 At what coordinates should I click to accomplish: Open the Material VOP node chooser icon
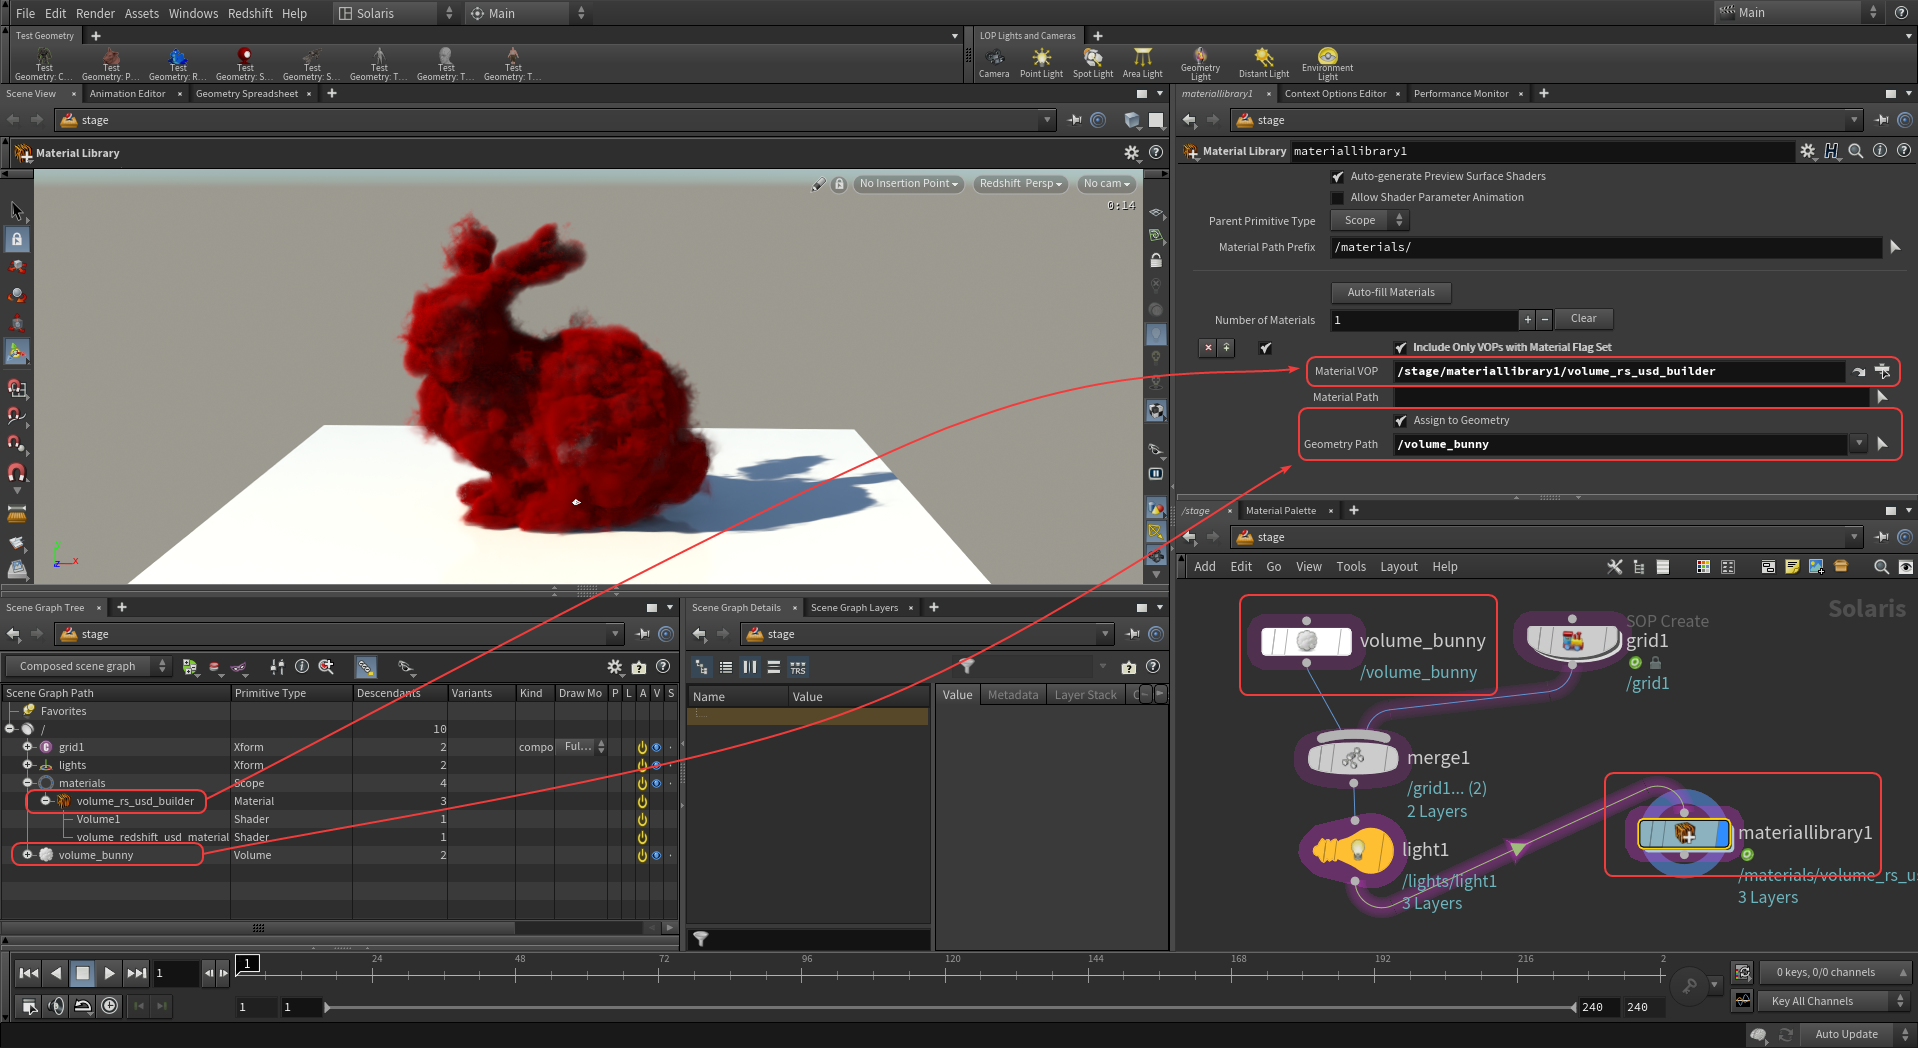tap(1882, 371)
